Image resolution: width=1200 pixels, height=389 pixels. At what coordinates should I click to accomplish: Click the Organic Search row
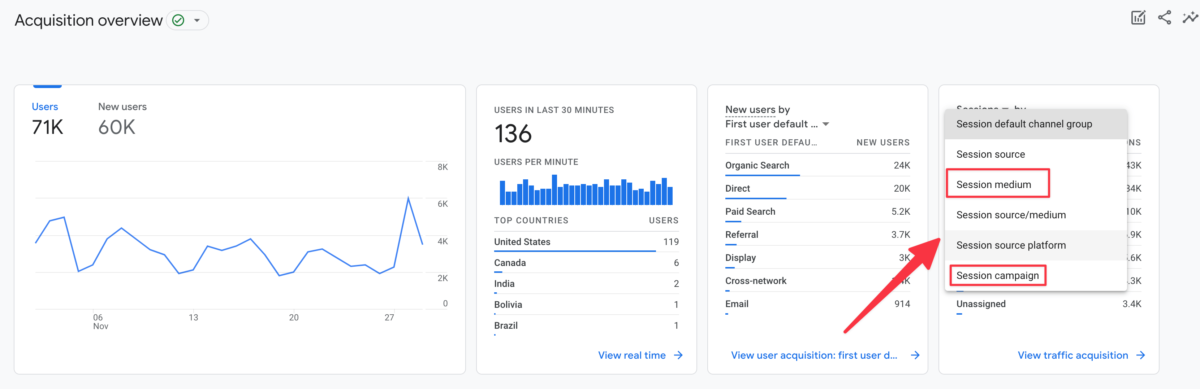[x=817, y=167]
